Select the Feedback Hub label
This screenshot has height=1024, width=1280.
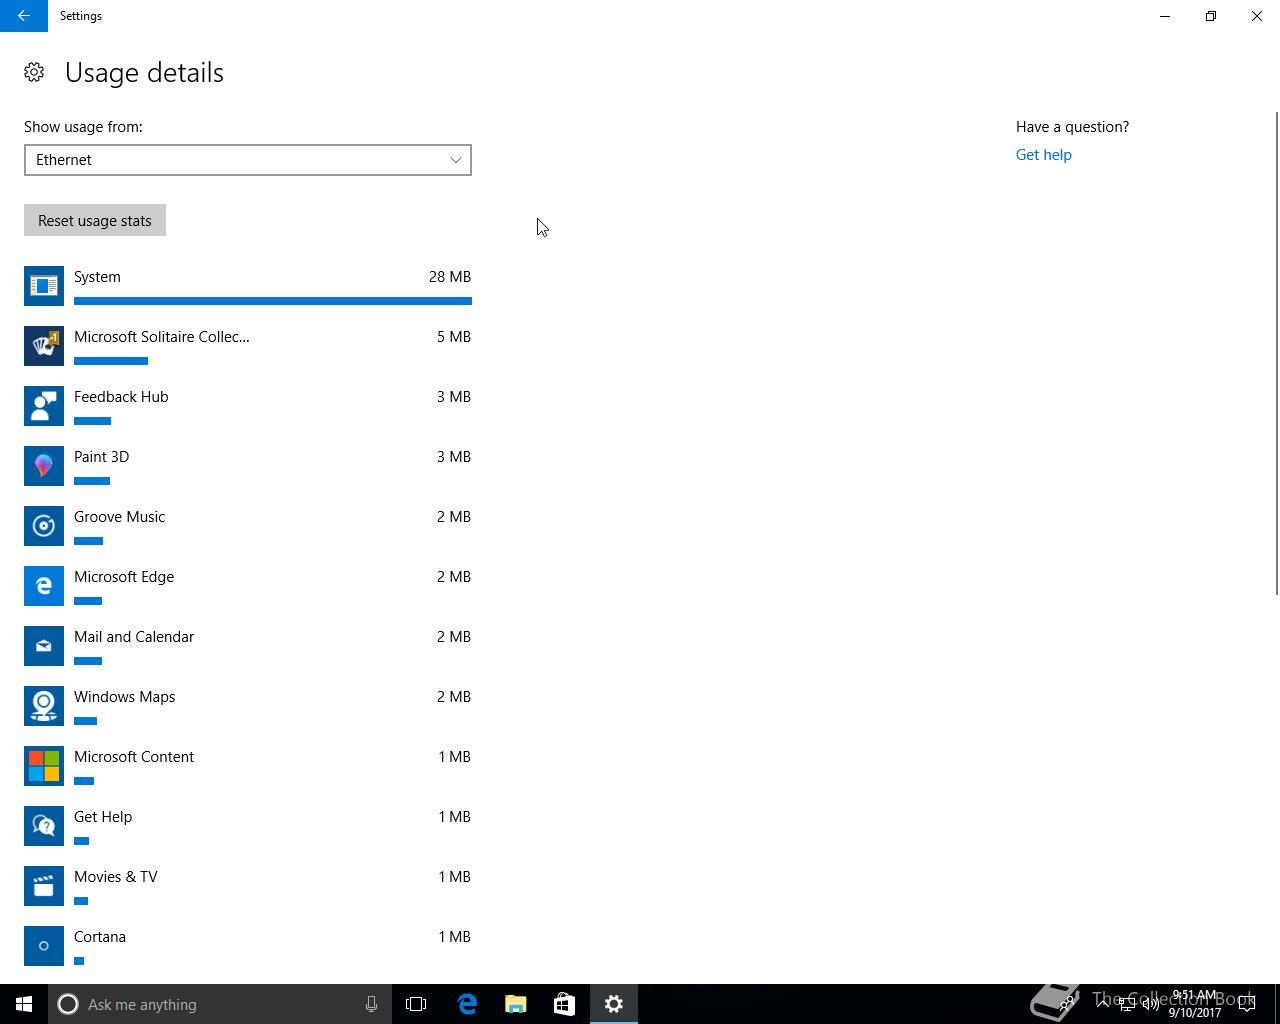121,397
